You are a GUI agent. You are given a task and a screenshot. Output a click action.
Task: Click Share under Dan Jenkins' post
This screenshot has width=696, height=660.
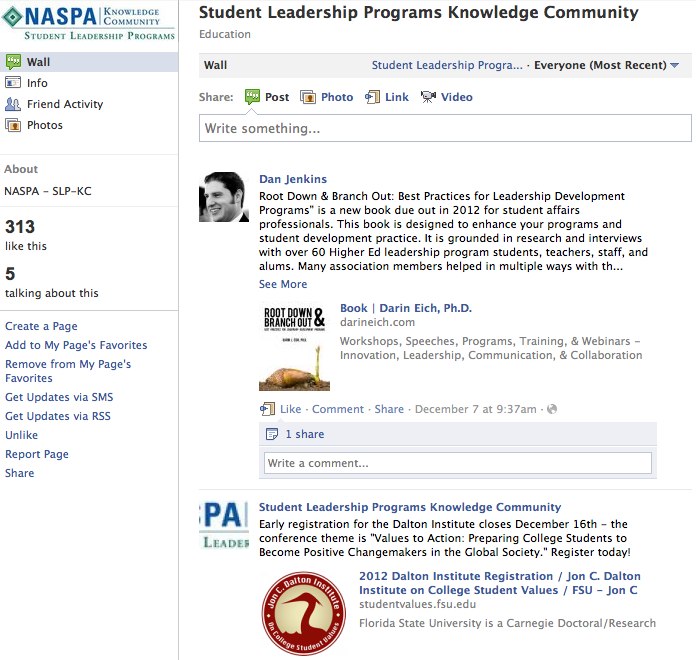coord(389,409)
